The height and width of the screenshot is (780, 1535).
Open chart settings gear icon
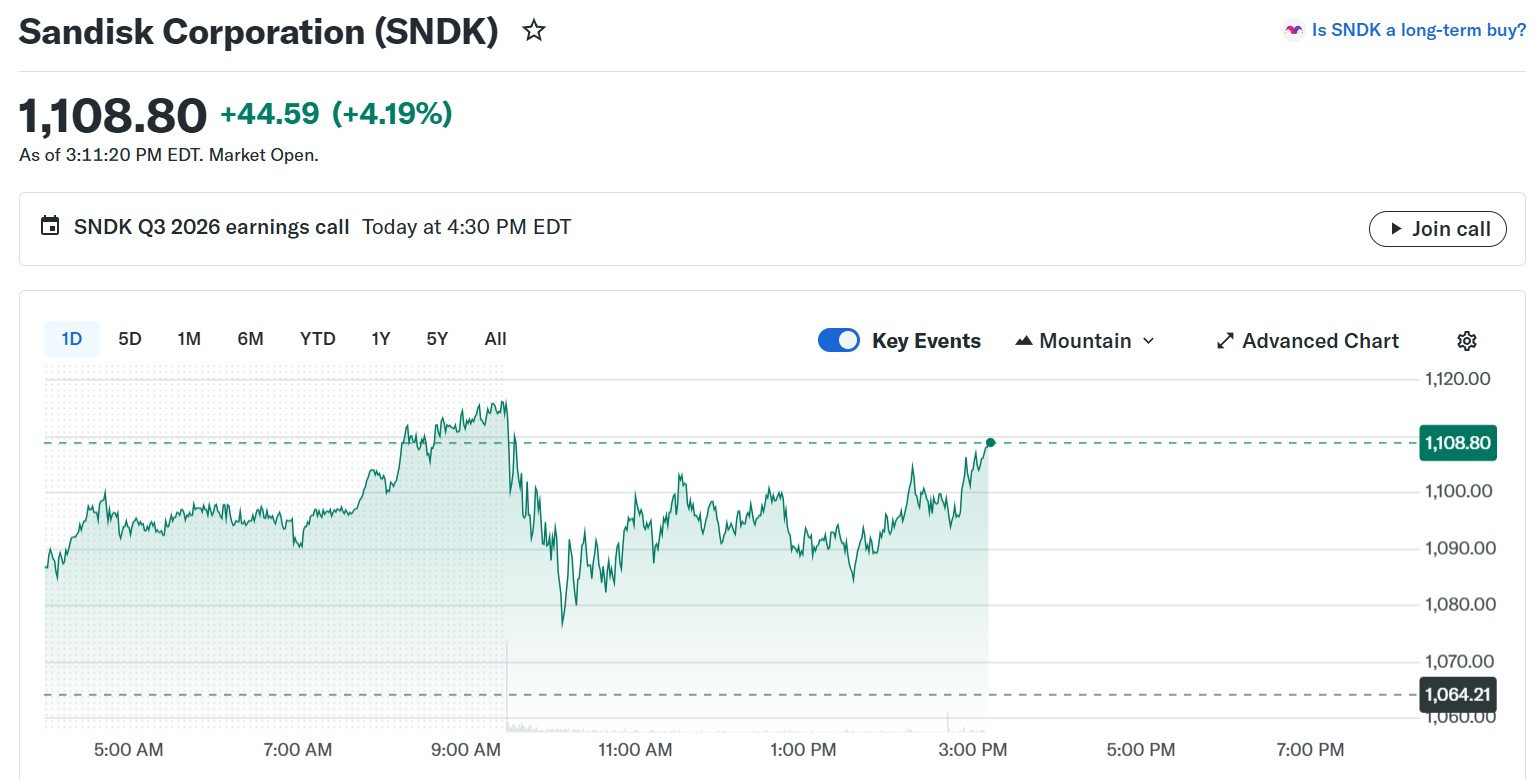(1466, 341)
